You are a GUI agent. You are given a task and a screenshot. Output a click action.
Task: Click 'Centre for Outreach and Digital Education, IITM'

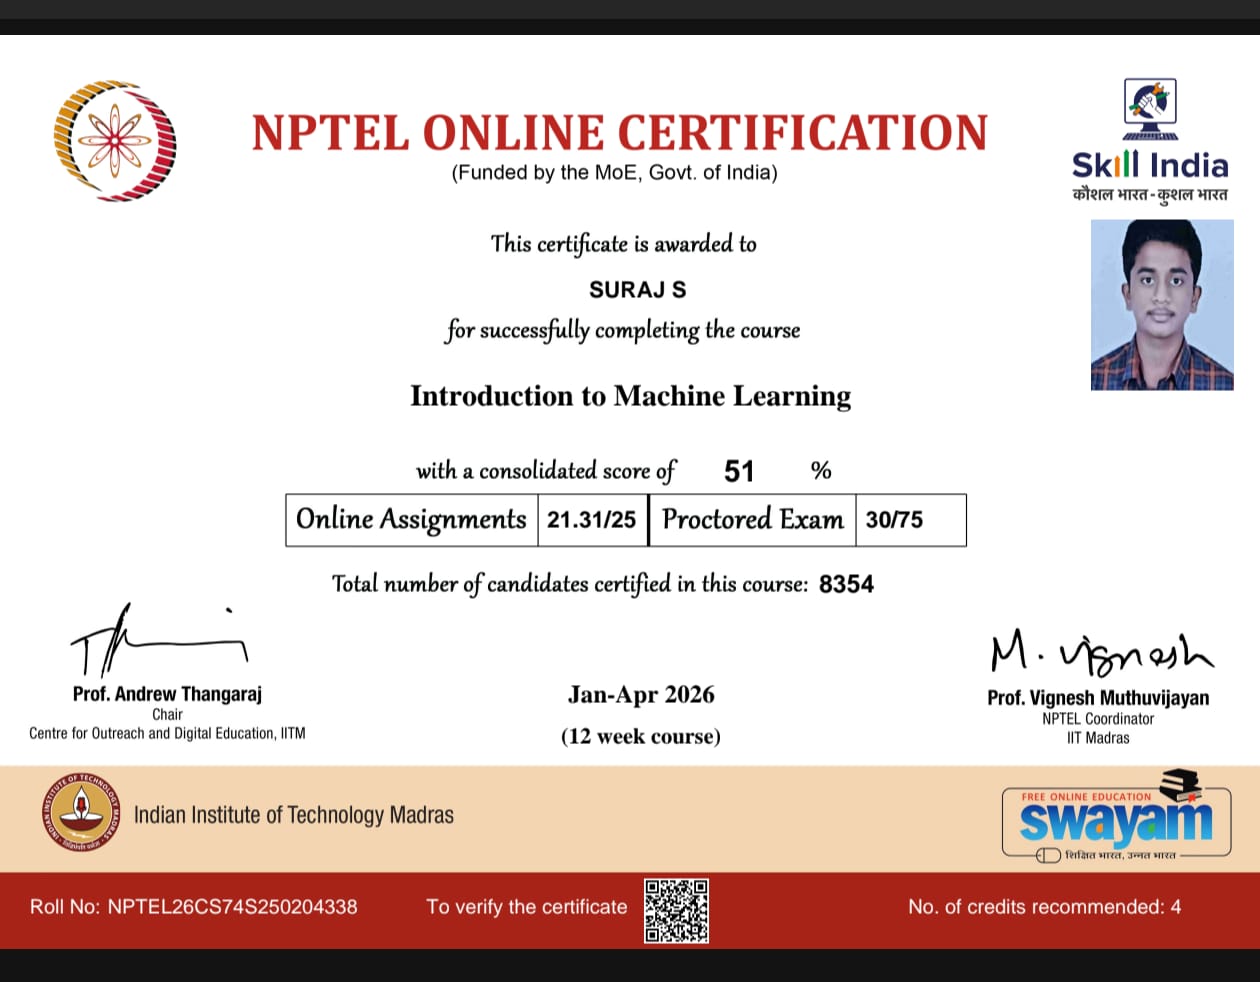coord(167,733)
